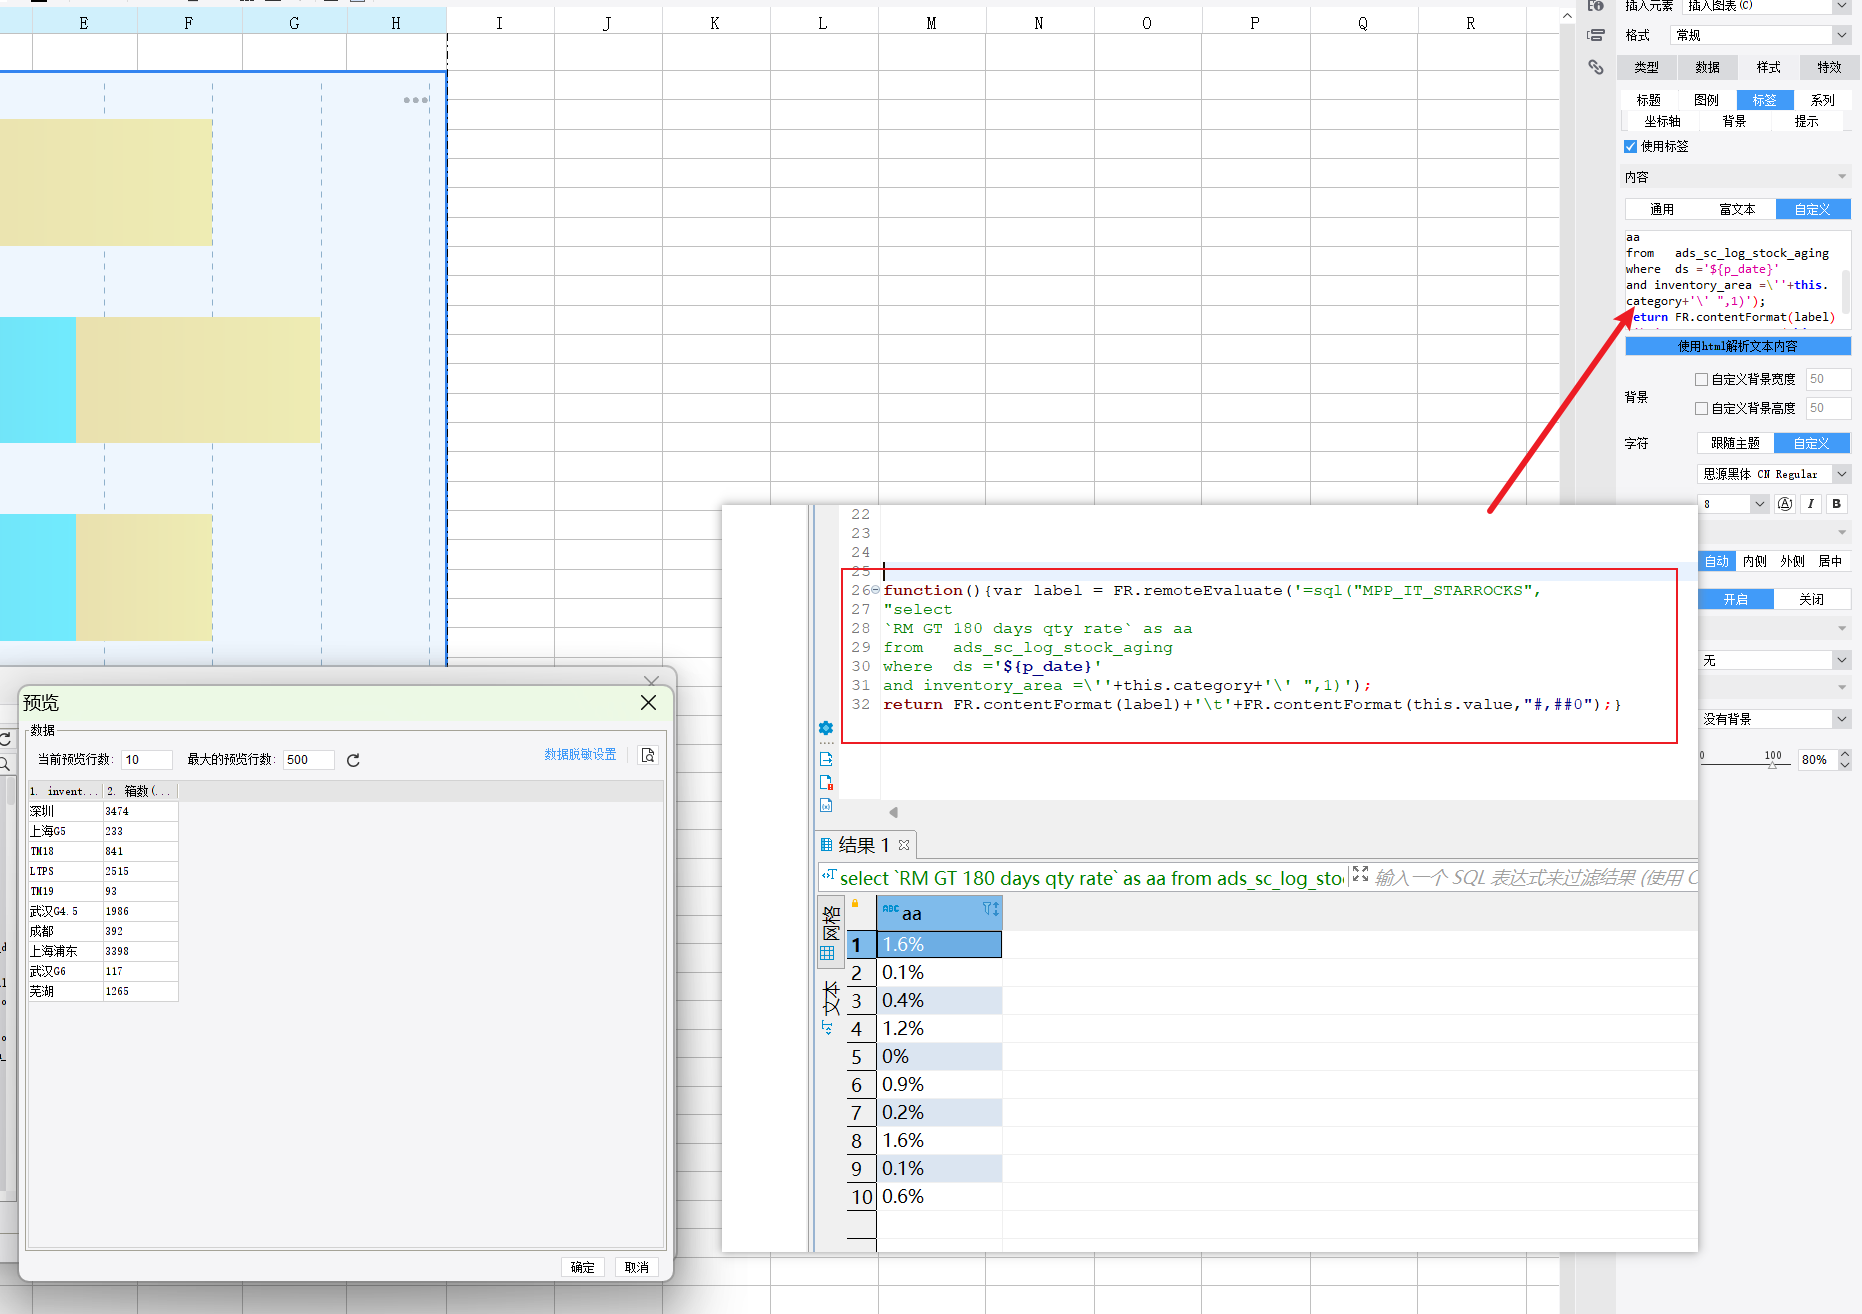The height and width of the screenshot is (1314, 1862).
Task: Open the cell attributes icon in the sidebar
Action: coord(1596,6)
